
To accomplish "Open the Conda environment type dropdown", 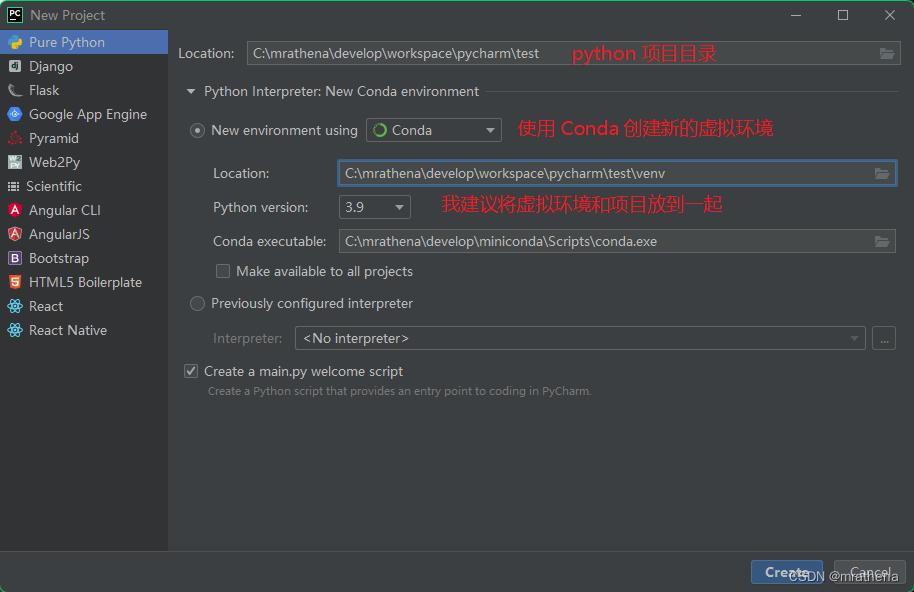I will pyautogui.click(x=489, y=130).
